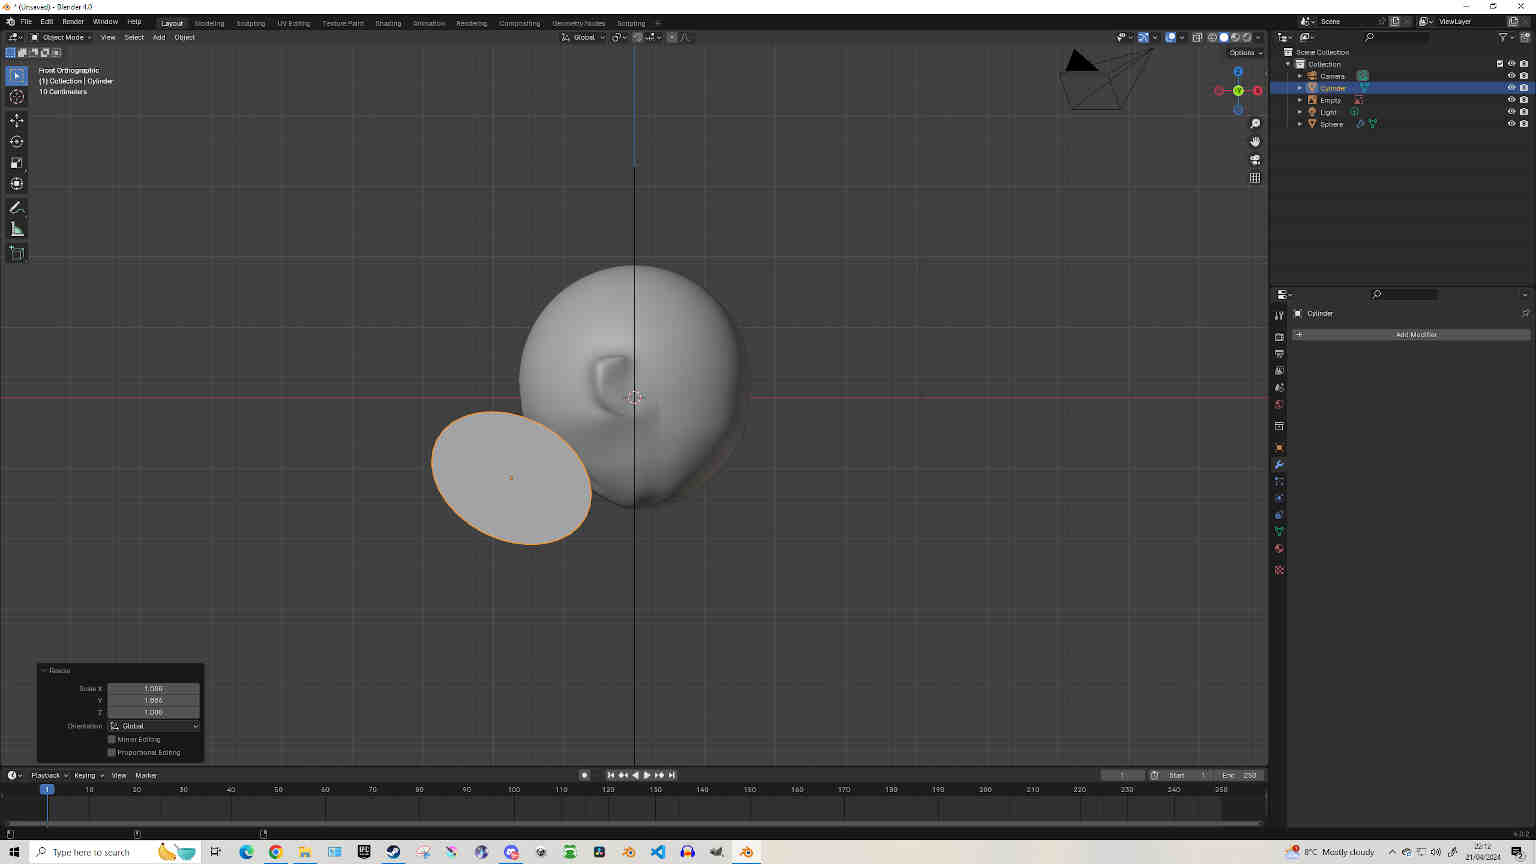The image size is (1536, 864).
Task: Click the viewport zoom magnifier icon
Action: [1255, 124]
